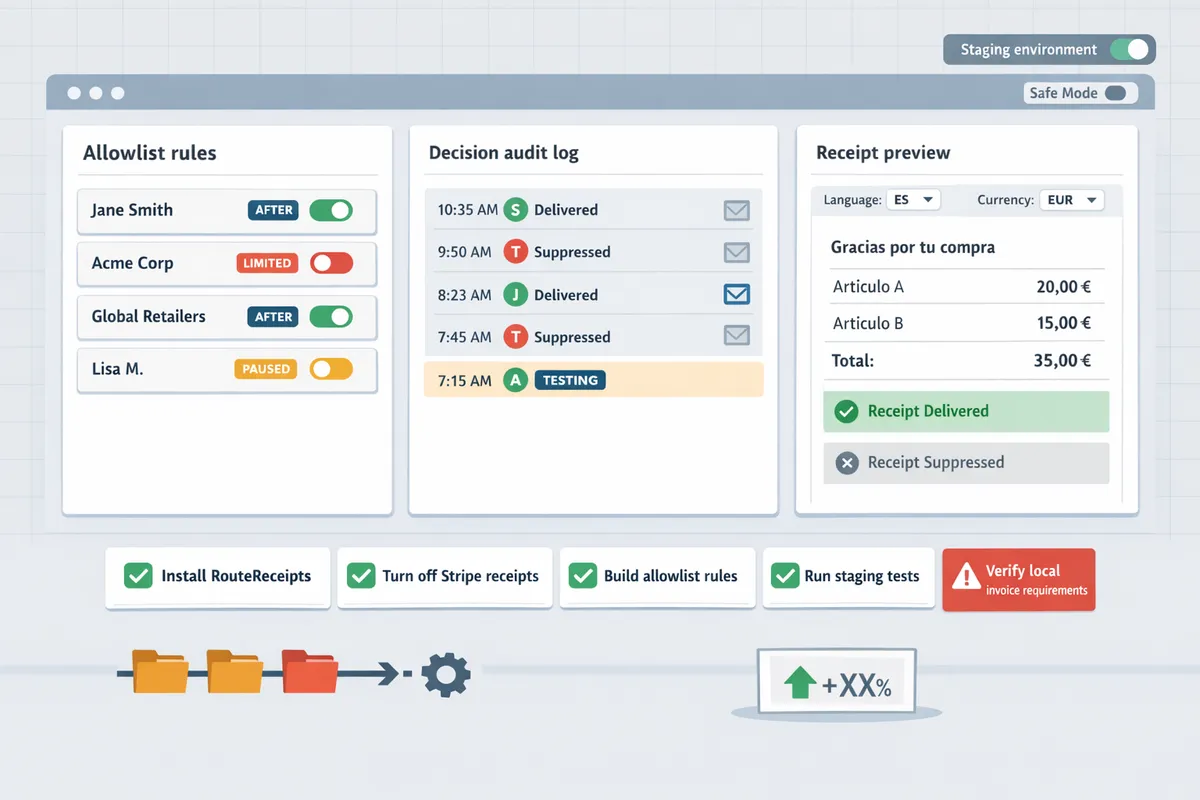Click the Total: label
This screenshot has width=1200, height=800.
[853, 361]
